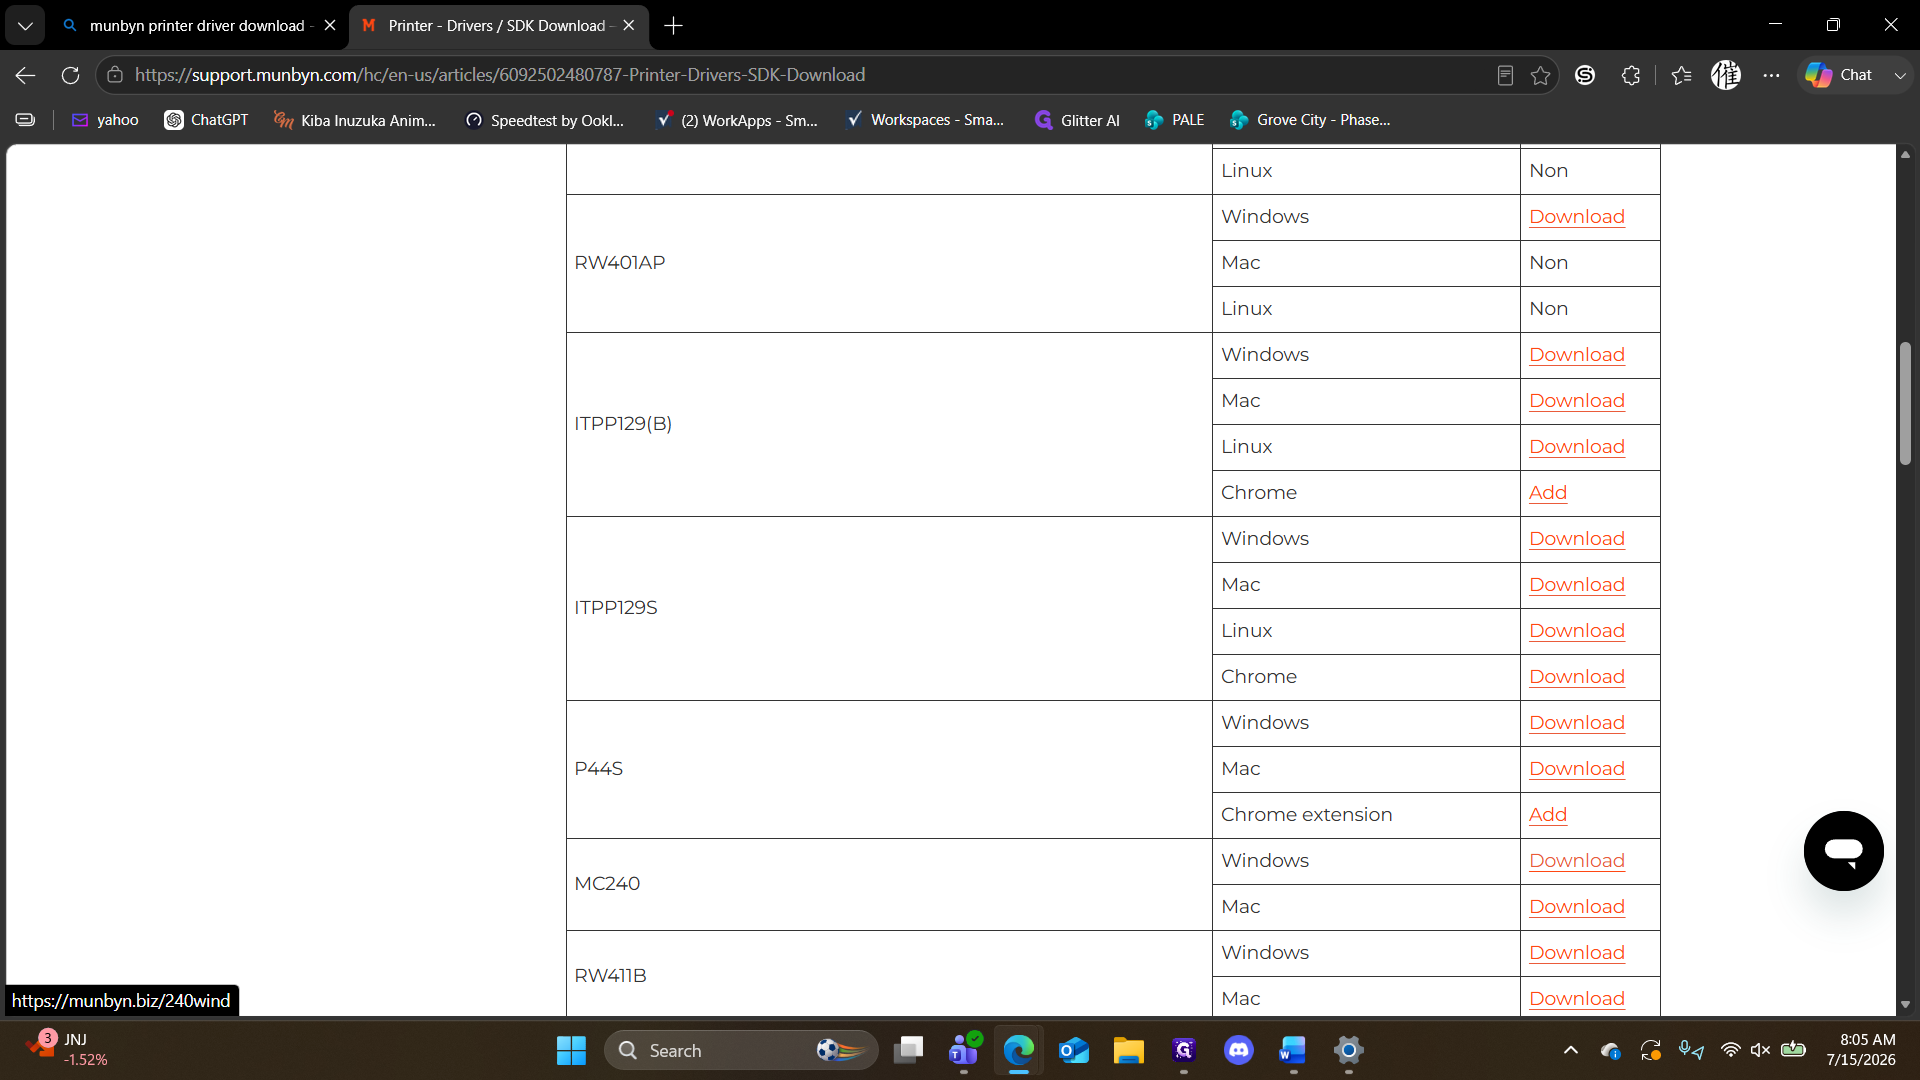Add the P44S Chrome extension
Viewport: 1920px width, 1080px height.
click(1548, 815)
